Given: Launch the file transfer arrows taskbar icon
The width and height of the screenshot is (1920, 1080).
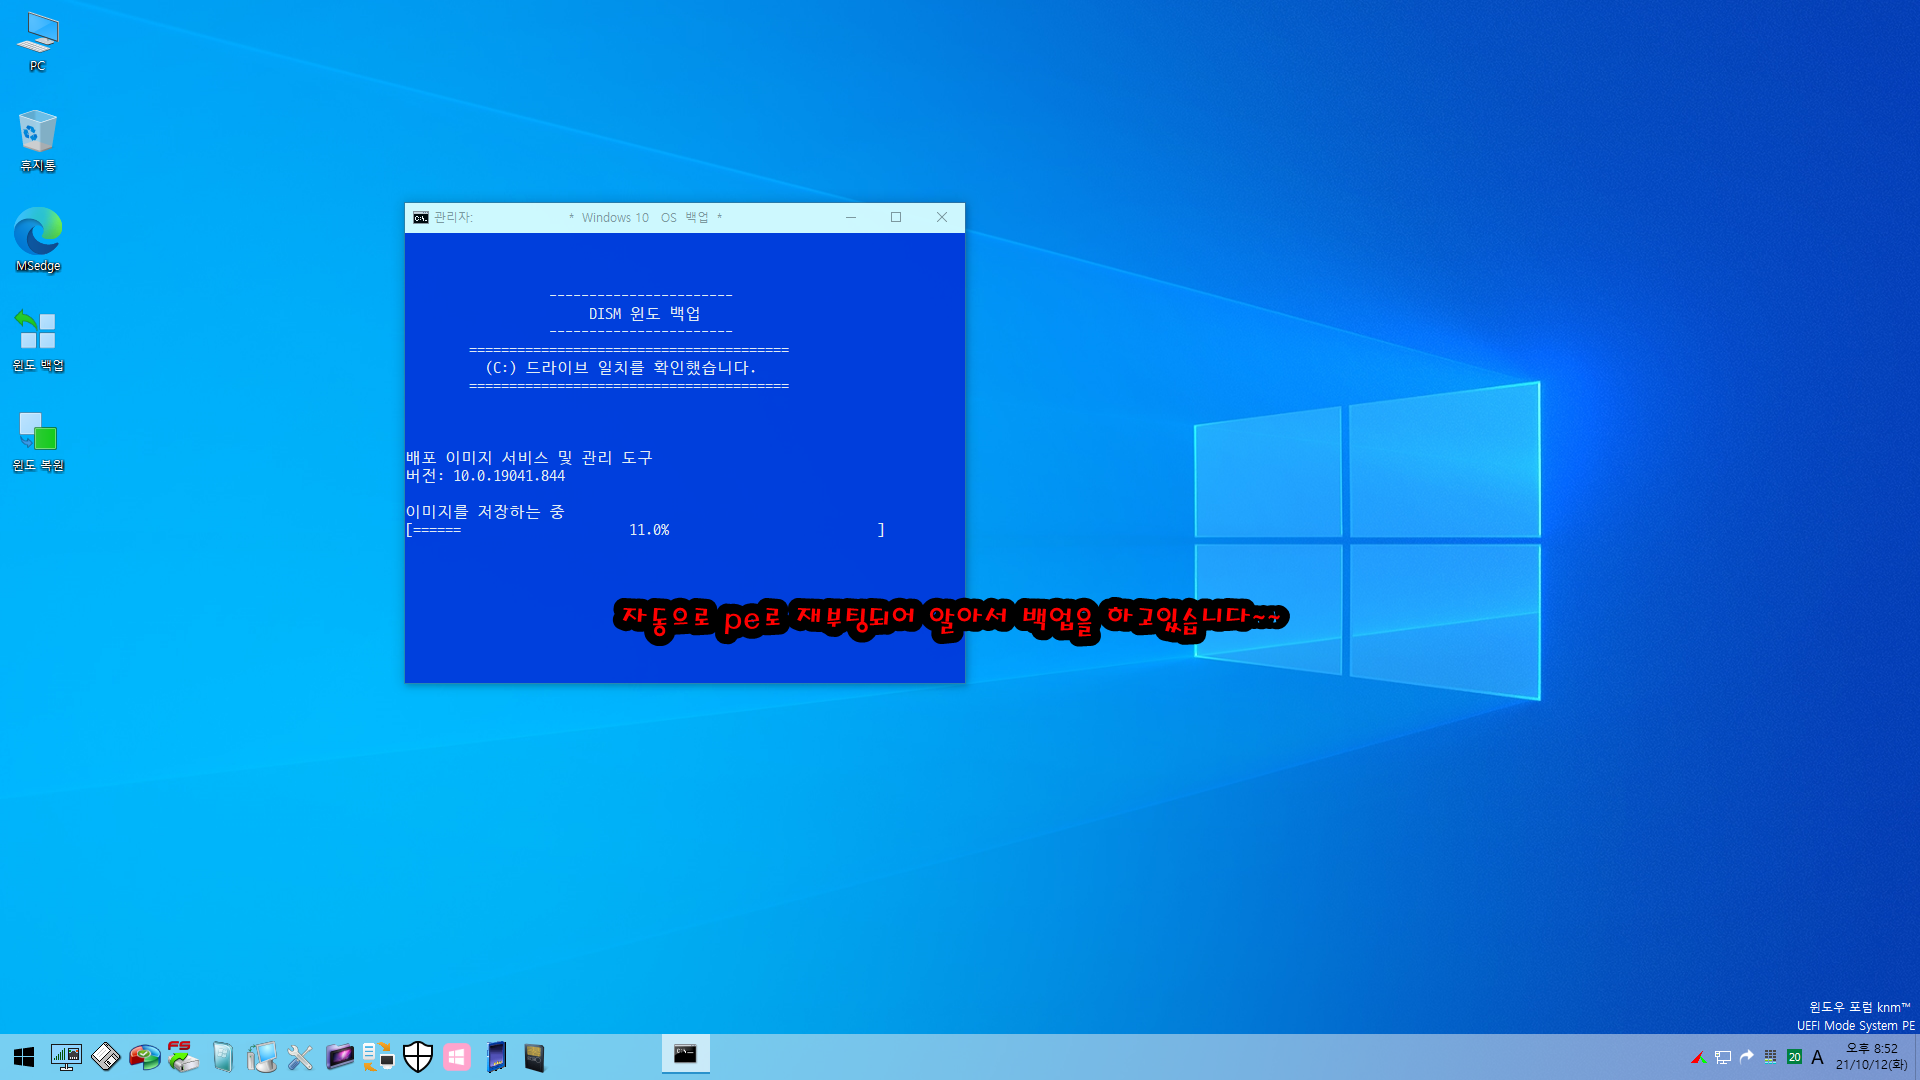Looking at the screenshot, I should click(x=378, y=1057).
